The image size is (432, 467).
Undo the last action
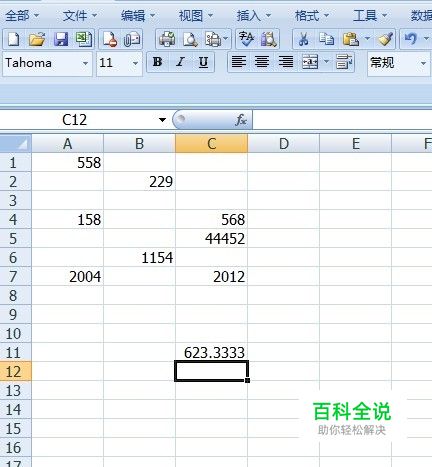tap(411, 39)
